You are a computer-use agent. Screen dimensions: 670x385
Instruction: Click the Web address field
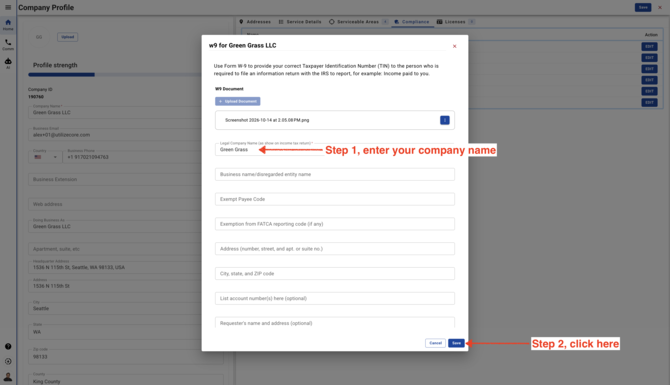click(x=115, y=204)
